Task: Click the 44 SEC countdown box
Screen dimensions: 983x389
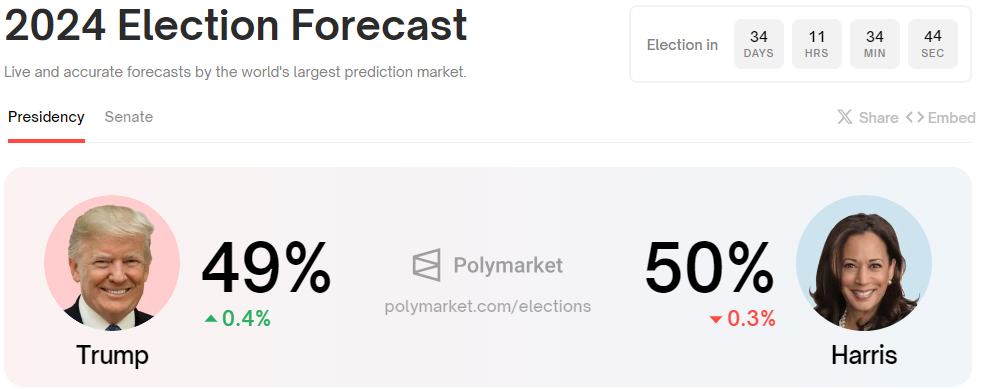Action: pyautogui.click(x=933, y=44)
